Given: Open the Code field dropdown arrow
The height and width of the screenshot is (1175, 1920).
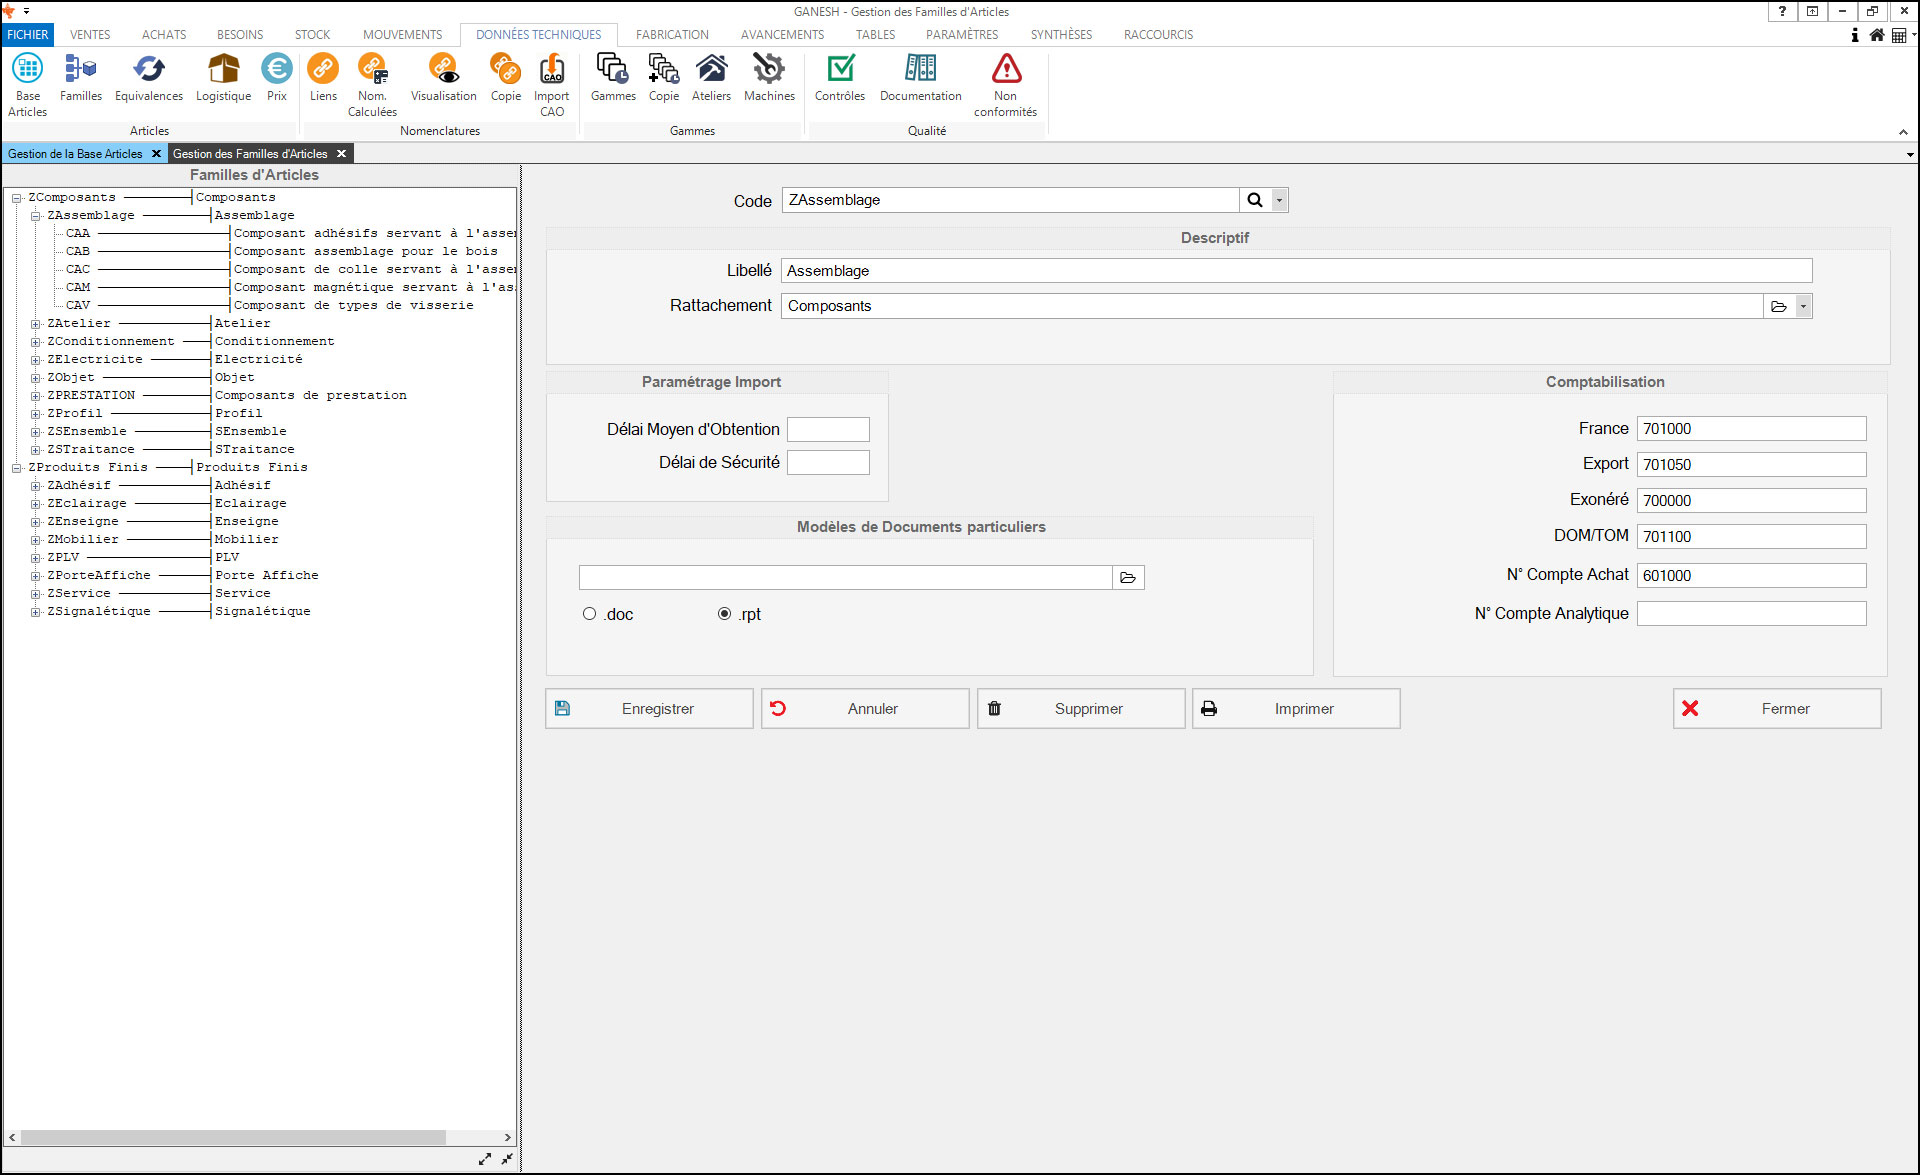Looking at the screenshot, I should coord(1279,200).
